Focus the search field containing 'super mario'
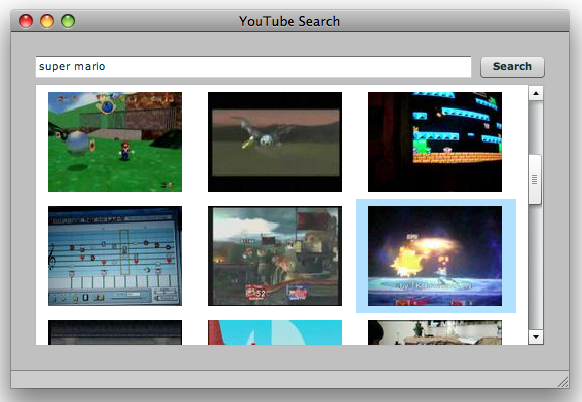 click(253, 67)
